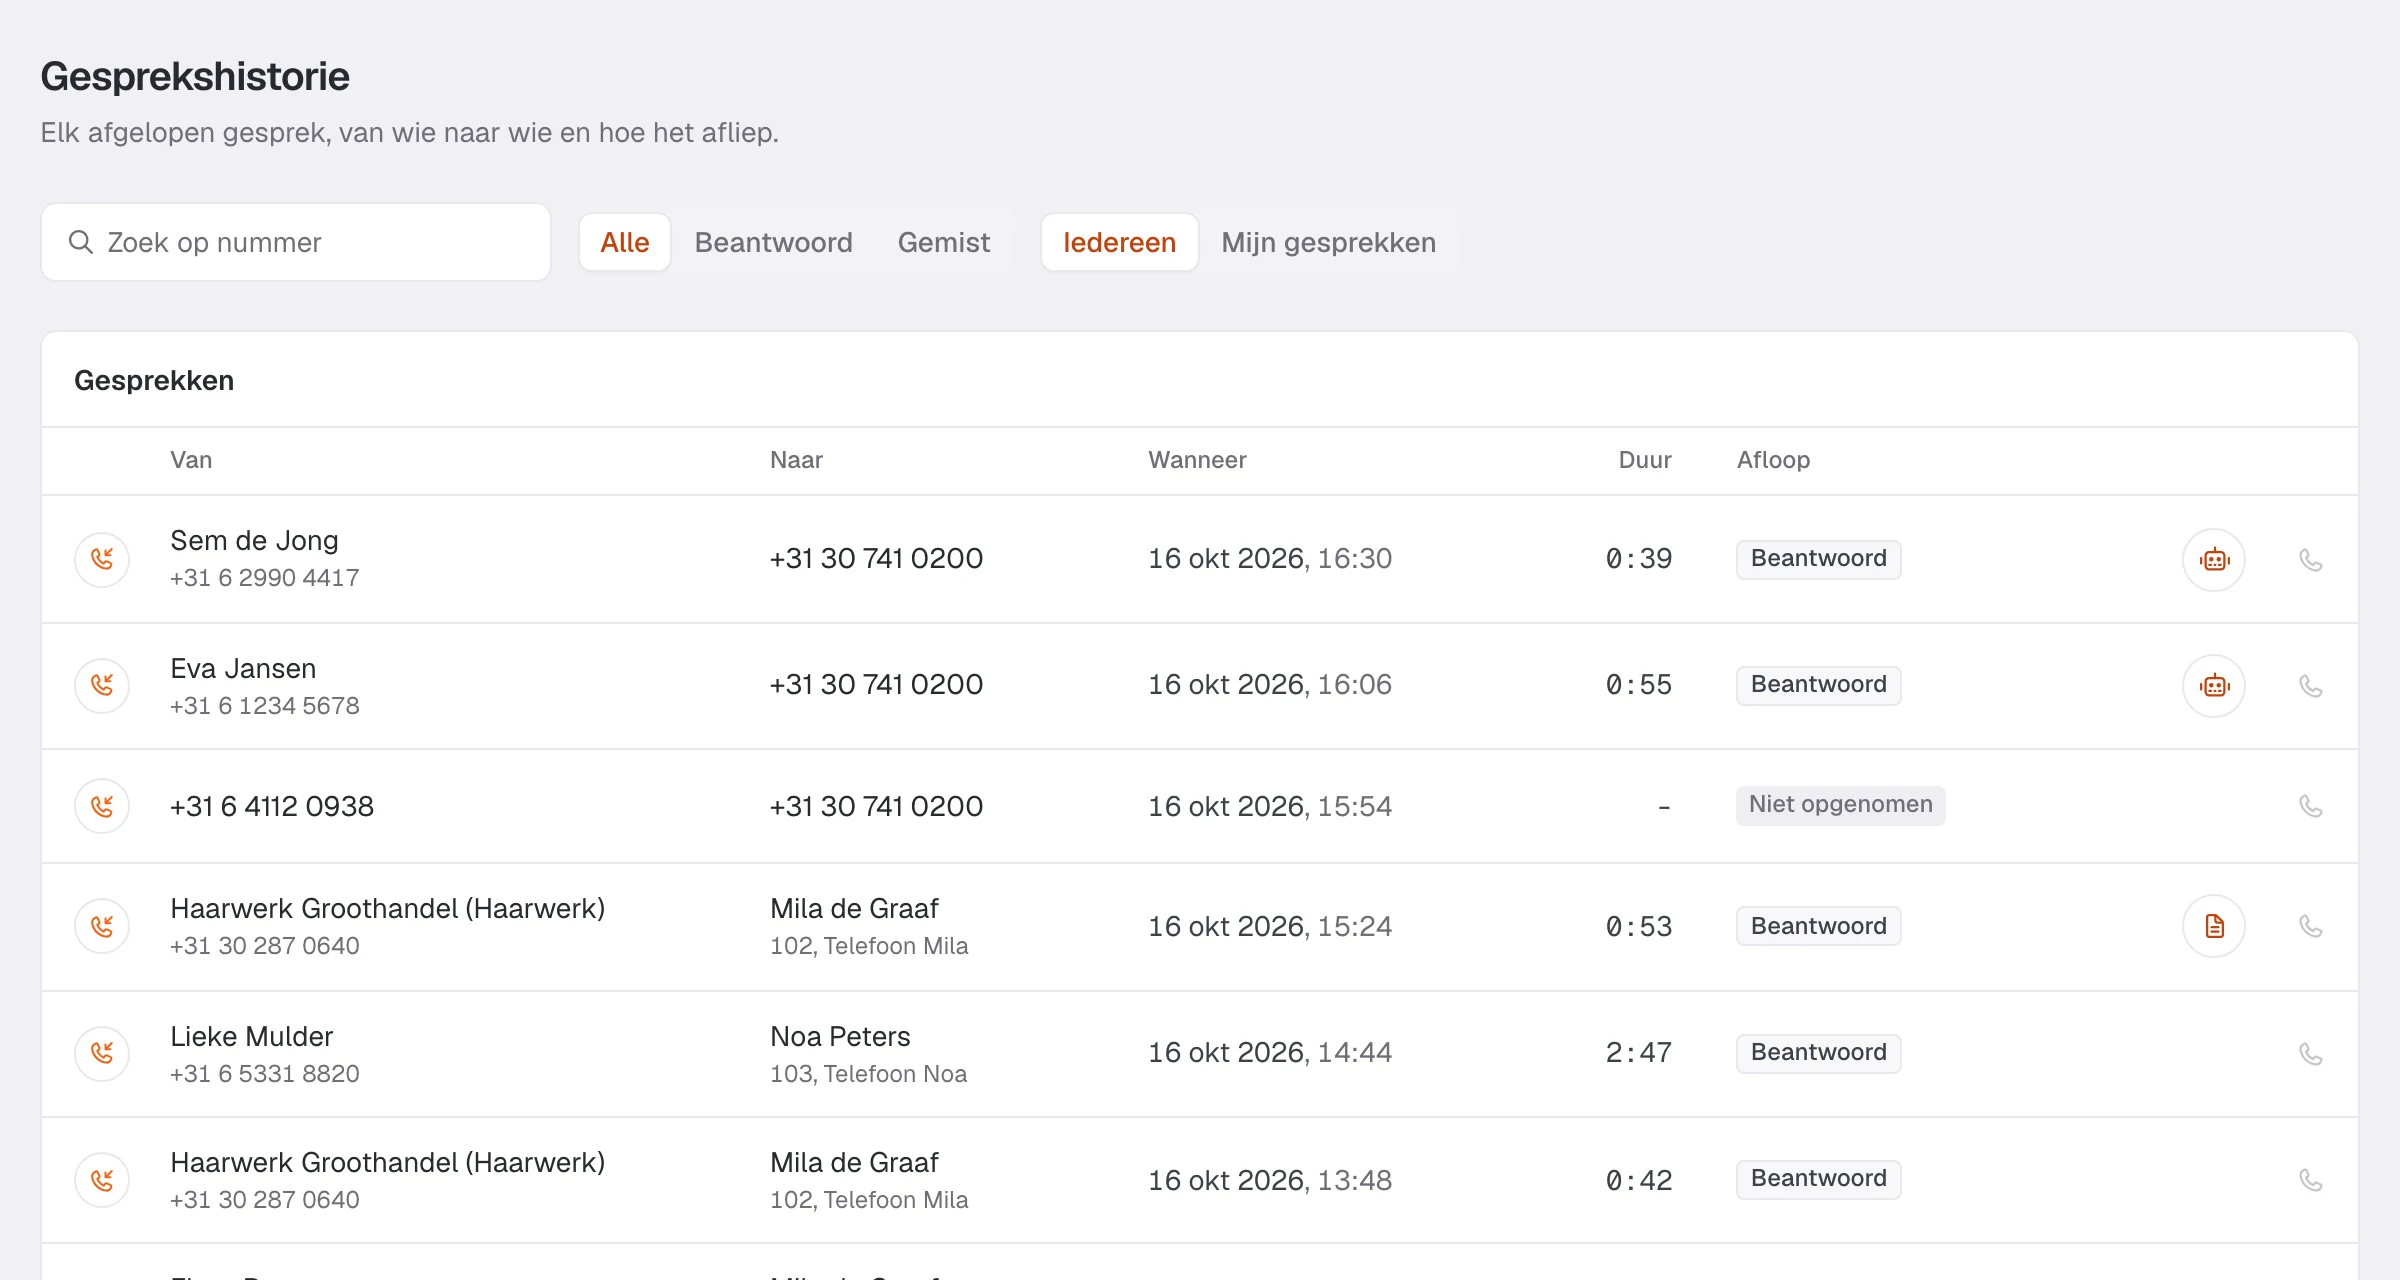
Task: Select the Alle filter tab
Action: pyautogui.click(x=625, y=242)
